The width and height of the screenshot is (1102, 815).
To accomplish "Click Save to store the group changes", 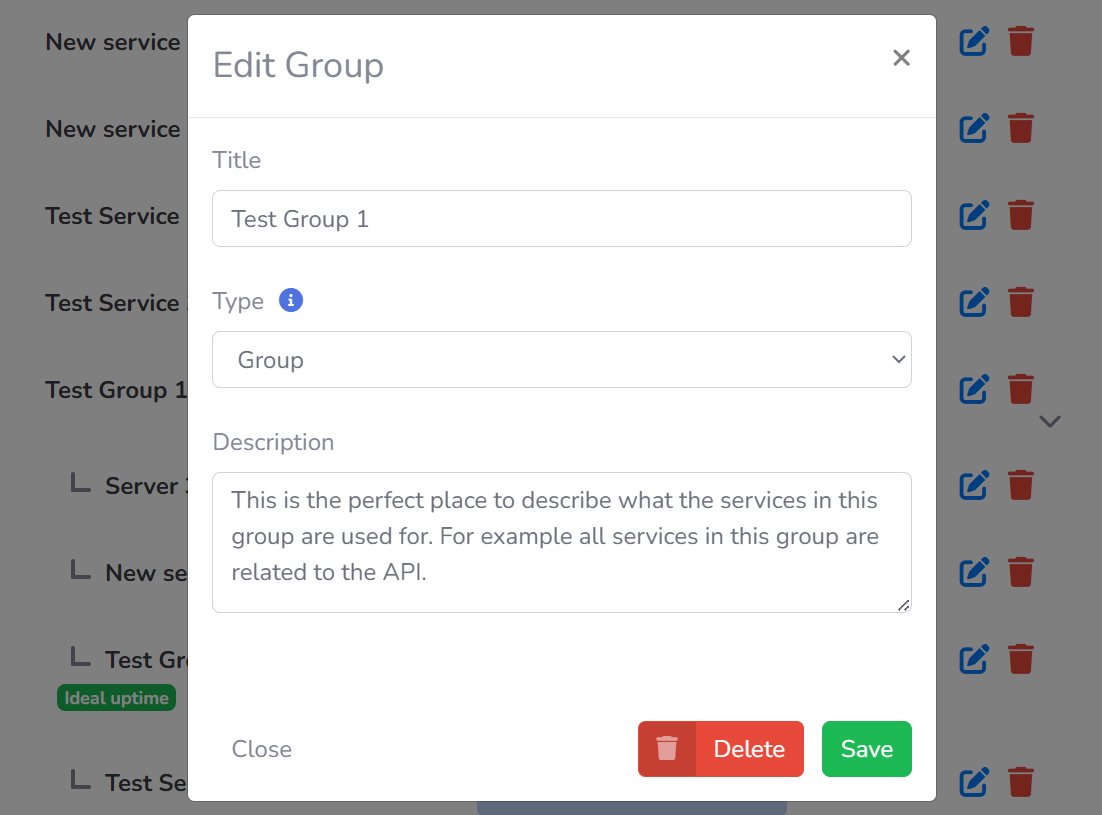I will coord(866,748).
